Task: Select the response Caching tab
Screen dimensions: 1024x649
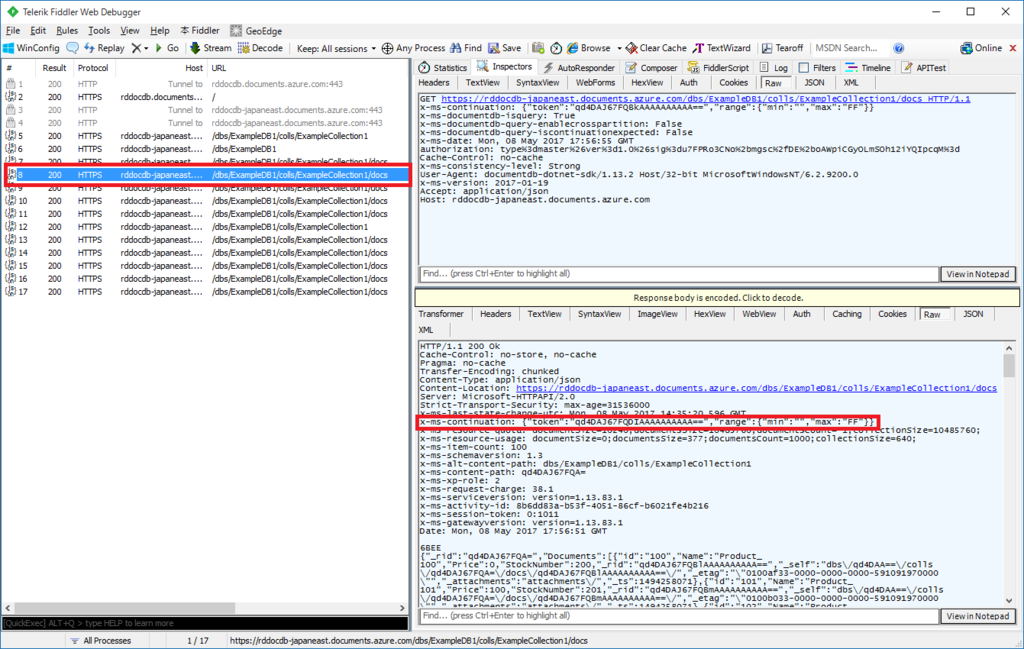Action: (x=846, y=314)
